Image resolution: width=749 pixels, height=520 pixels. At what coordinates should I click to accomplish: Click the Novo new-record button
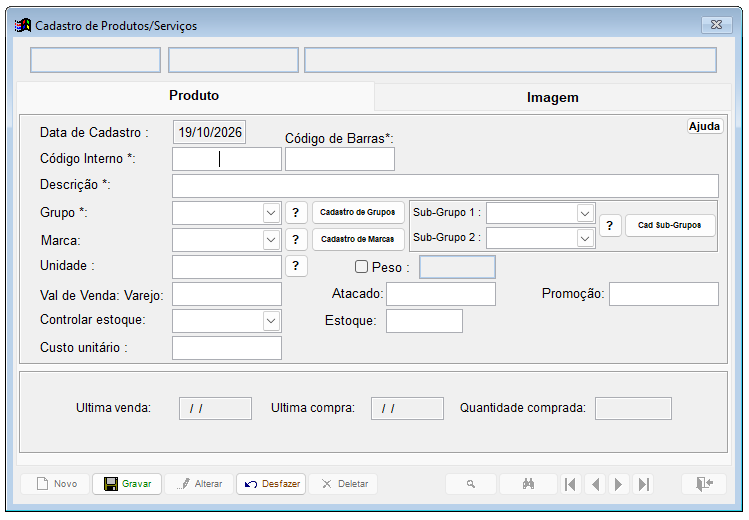point(55,484)
